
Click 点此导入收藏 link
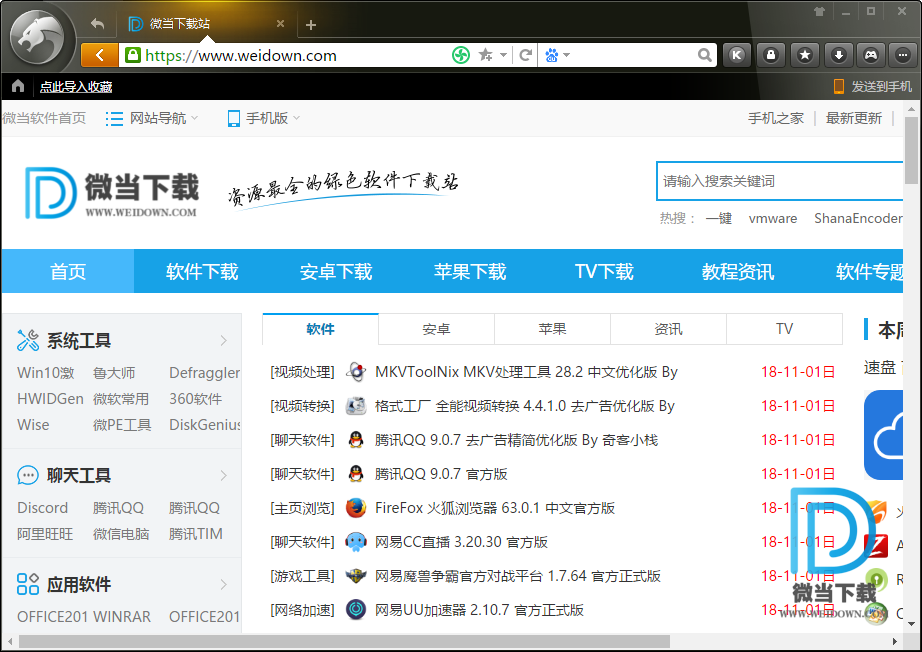point(76,87)
